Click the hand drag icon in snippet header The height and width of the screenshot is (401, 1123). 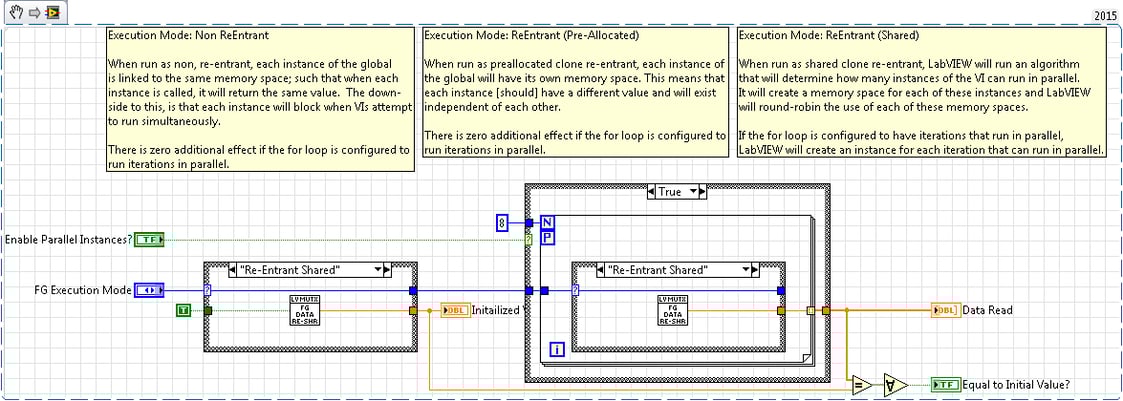[14, 12]
